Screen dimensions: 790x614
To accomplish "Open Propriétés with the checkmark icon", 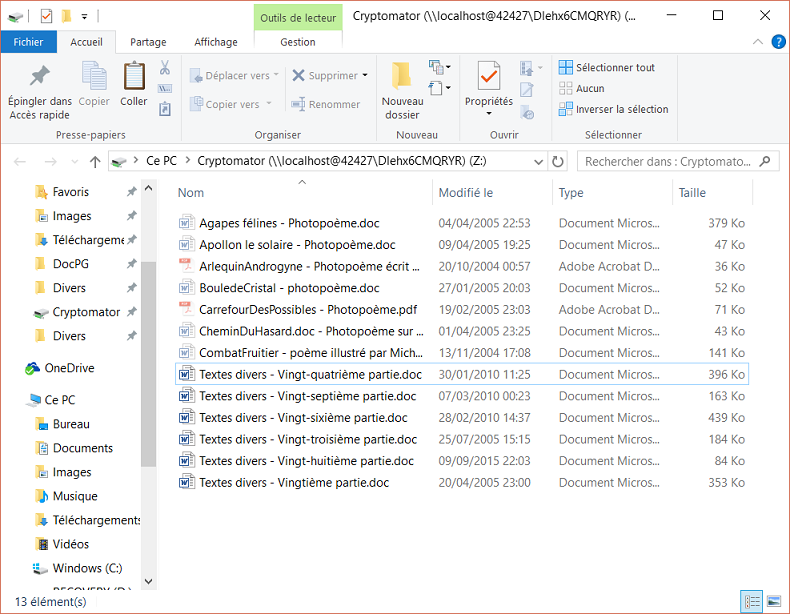I will 488,76.
